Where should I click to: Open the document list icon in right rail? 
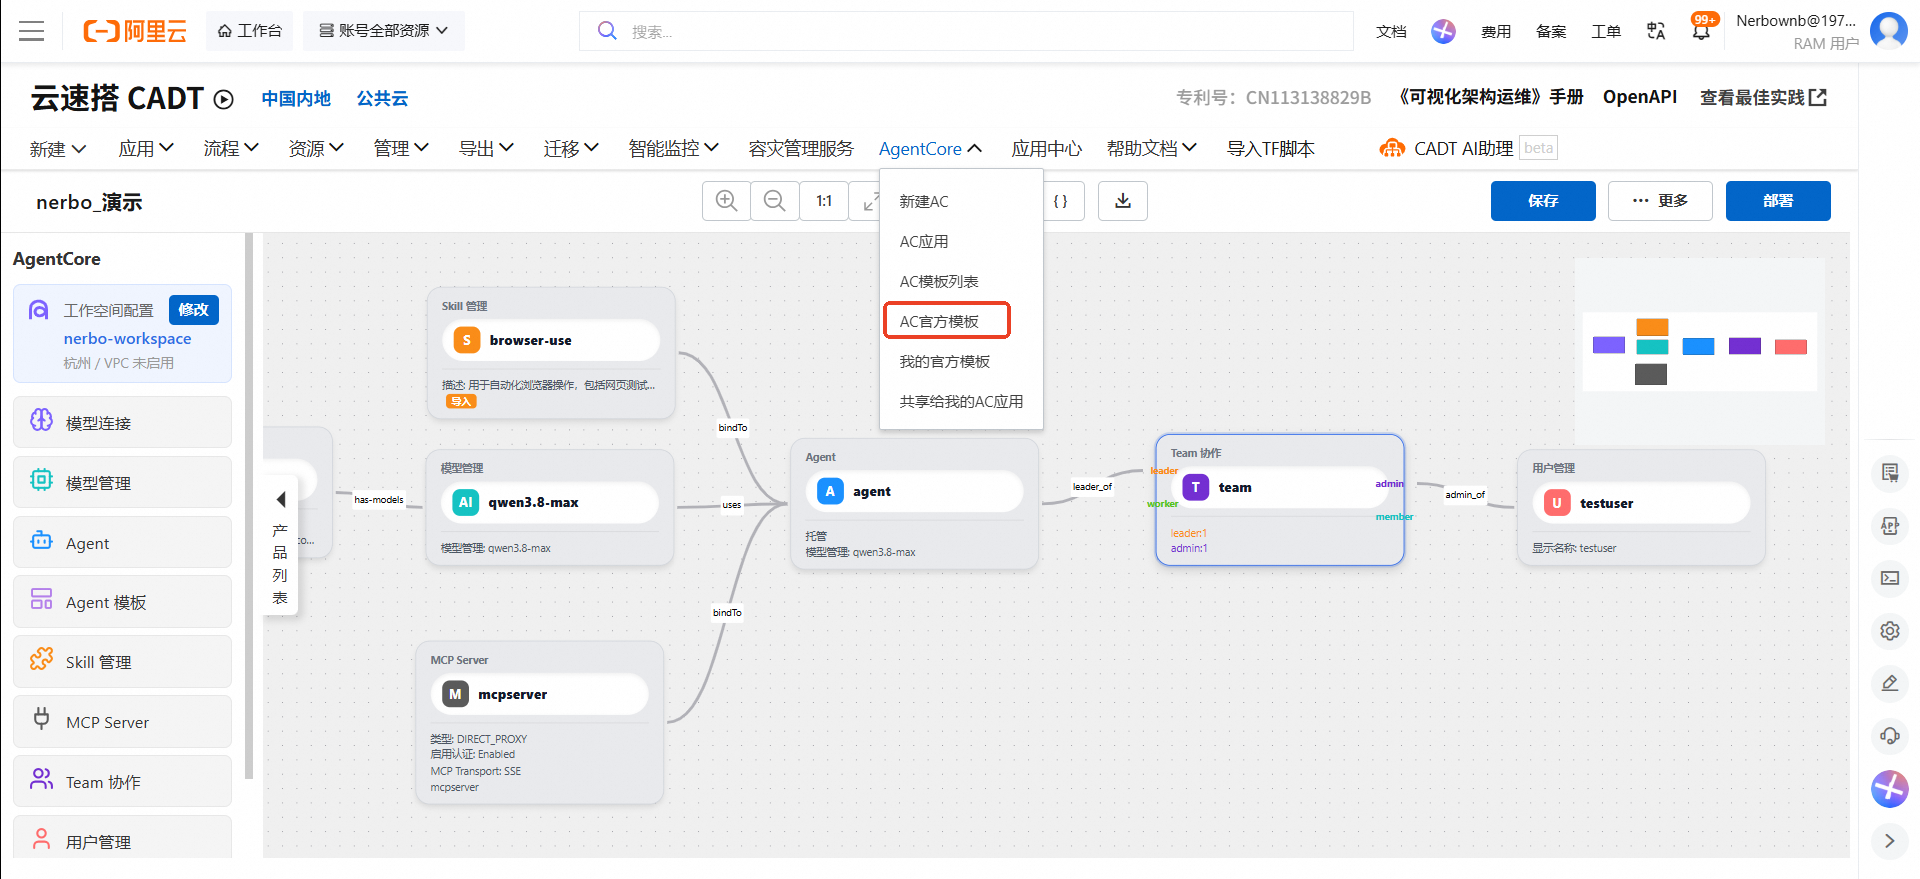click(x=1889, y=472)
